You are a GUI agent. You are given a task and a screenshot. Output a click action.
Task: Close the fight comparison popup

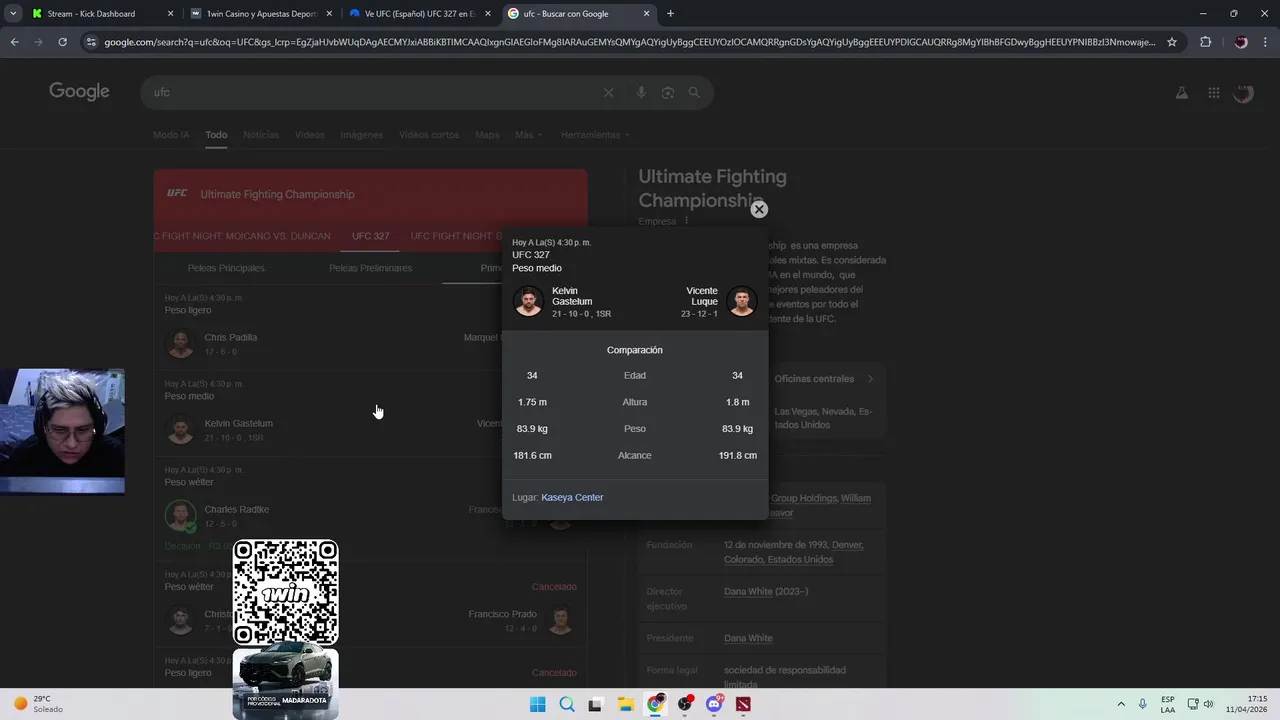coord(759,209)
